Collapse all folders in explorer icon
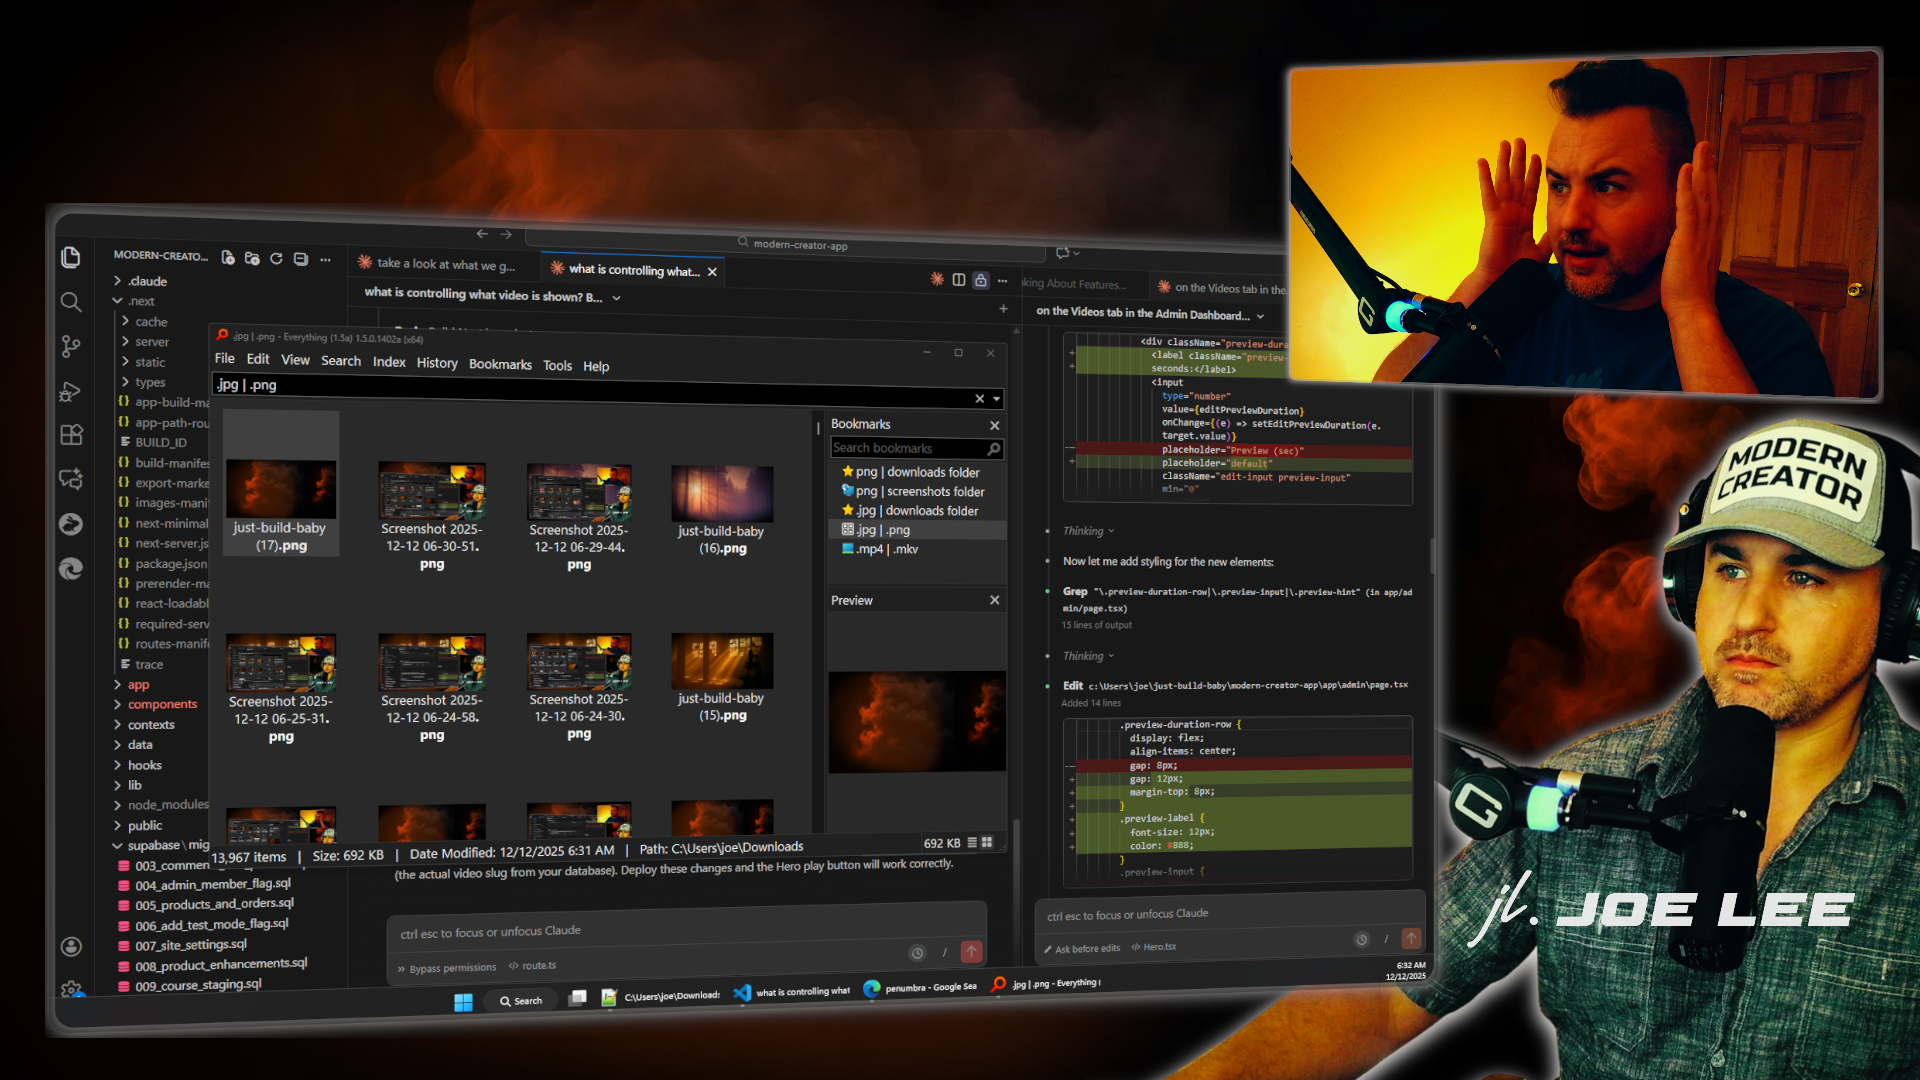 (301, 258)
